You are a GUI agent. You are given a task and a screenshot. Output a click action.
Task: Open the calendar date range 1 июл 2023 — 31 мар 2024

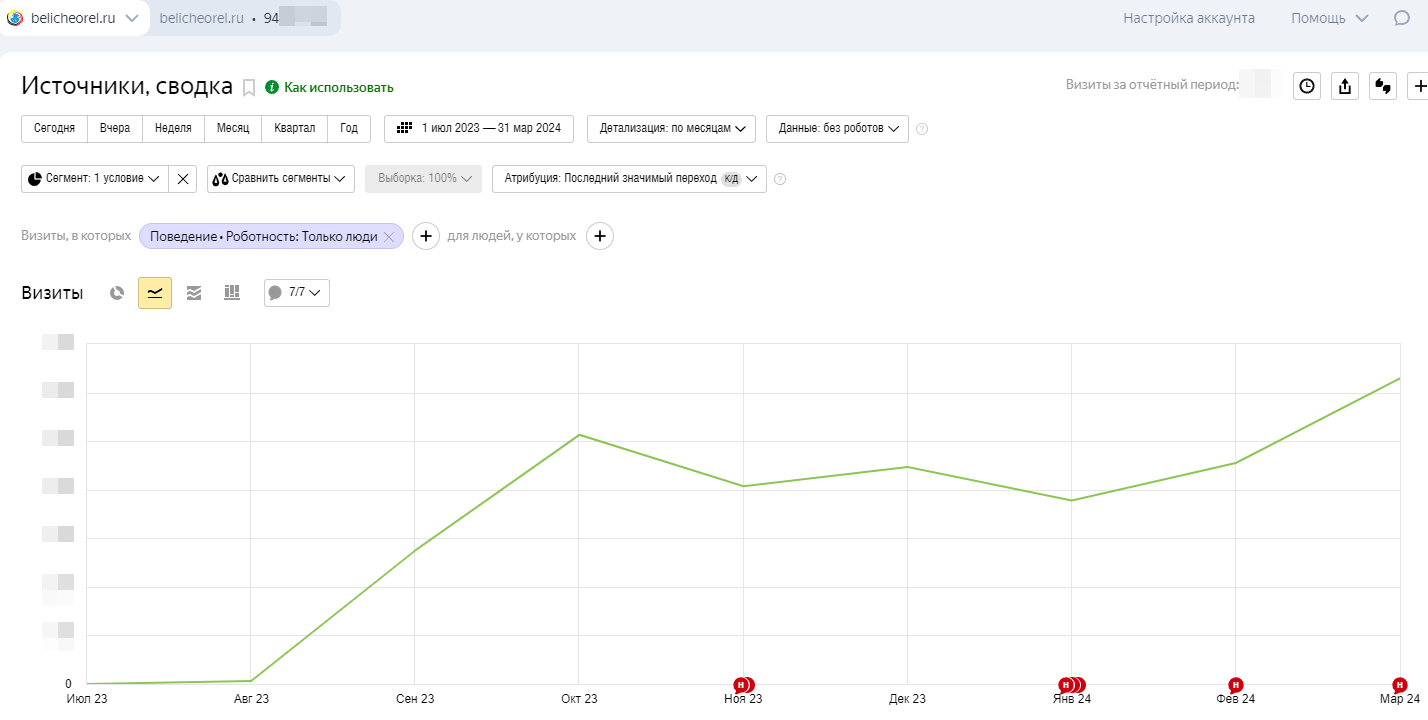[x=479, y=129]
